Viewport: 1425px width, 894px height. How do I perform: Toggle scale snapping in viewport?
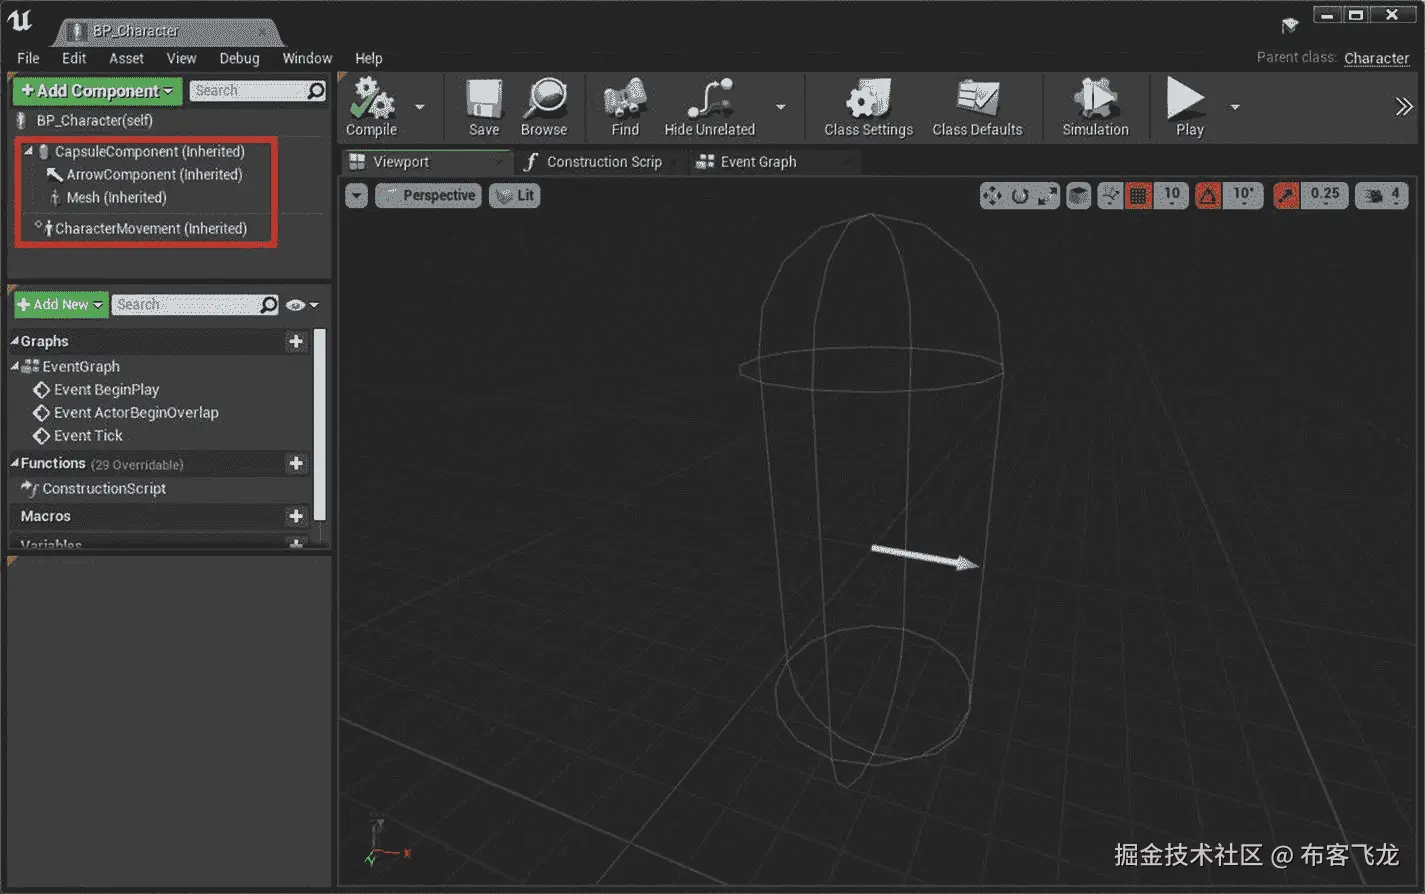pyautogui.click(x=1287, y=196)
